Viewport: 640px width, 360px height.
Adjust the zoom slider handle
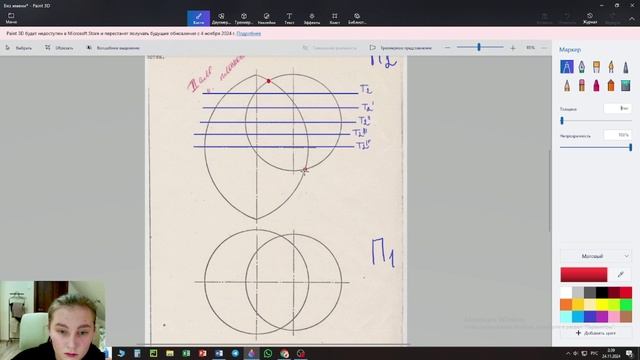pyautogui.click(x=479, y=47)
